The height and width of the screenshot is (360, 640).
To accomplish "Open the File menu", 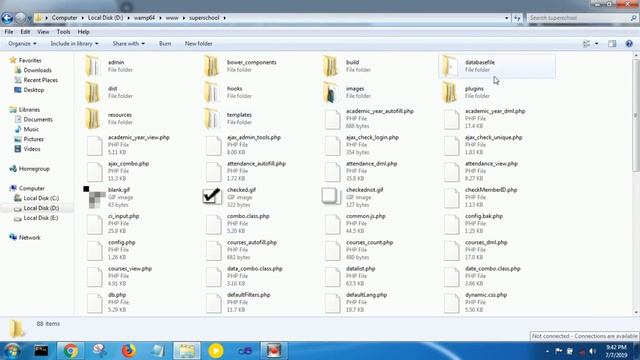I will [x=9, y=32].
